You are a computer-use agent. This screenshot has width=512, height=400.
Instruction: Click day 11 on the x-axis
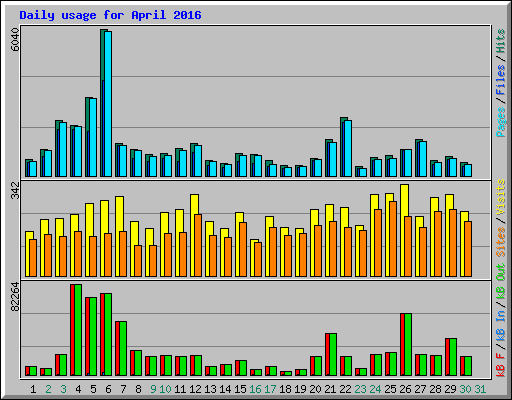(180, 389)
